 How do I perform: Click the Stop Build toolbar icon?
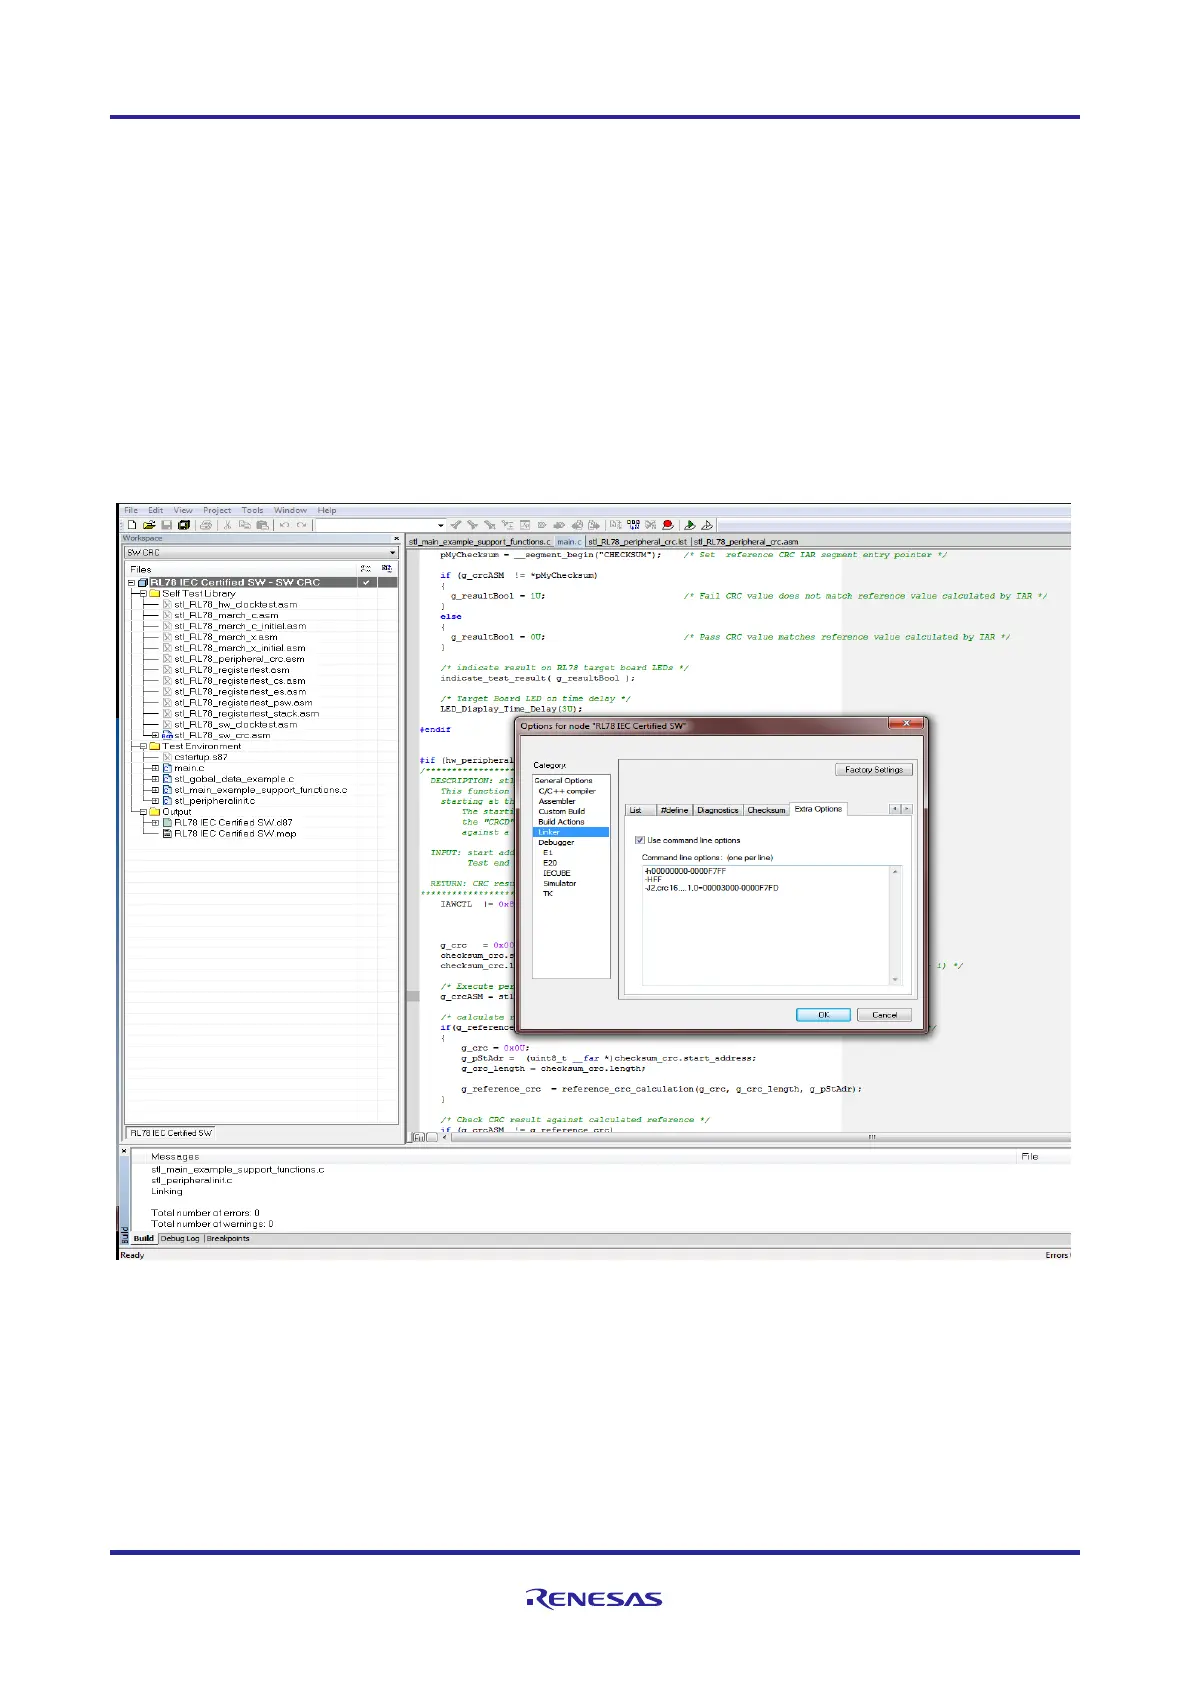(651, 525)
